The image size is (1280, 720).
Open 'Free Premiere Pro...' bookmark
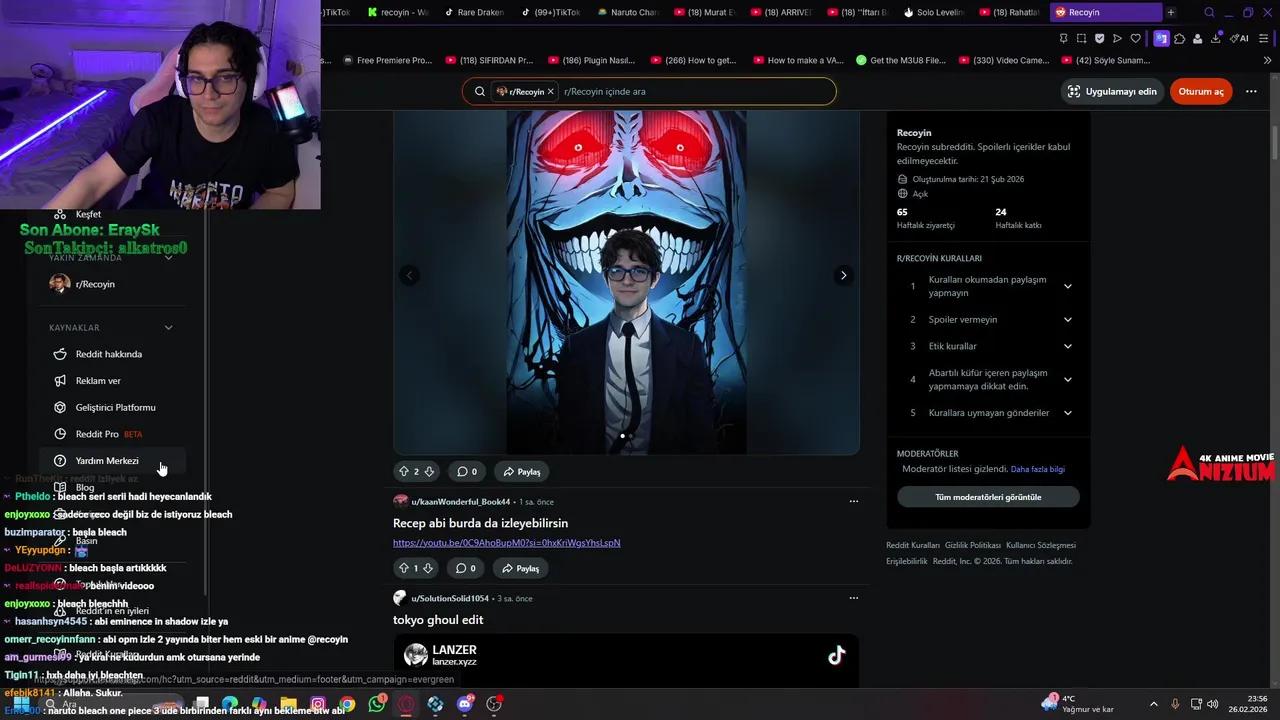pyautogui.click(x=386, y=60)
